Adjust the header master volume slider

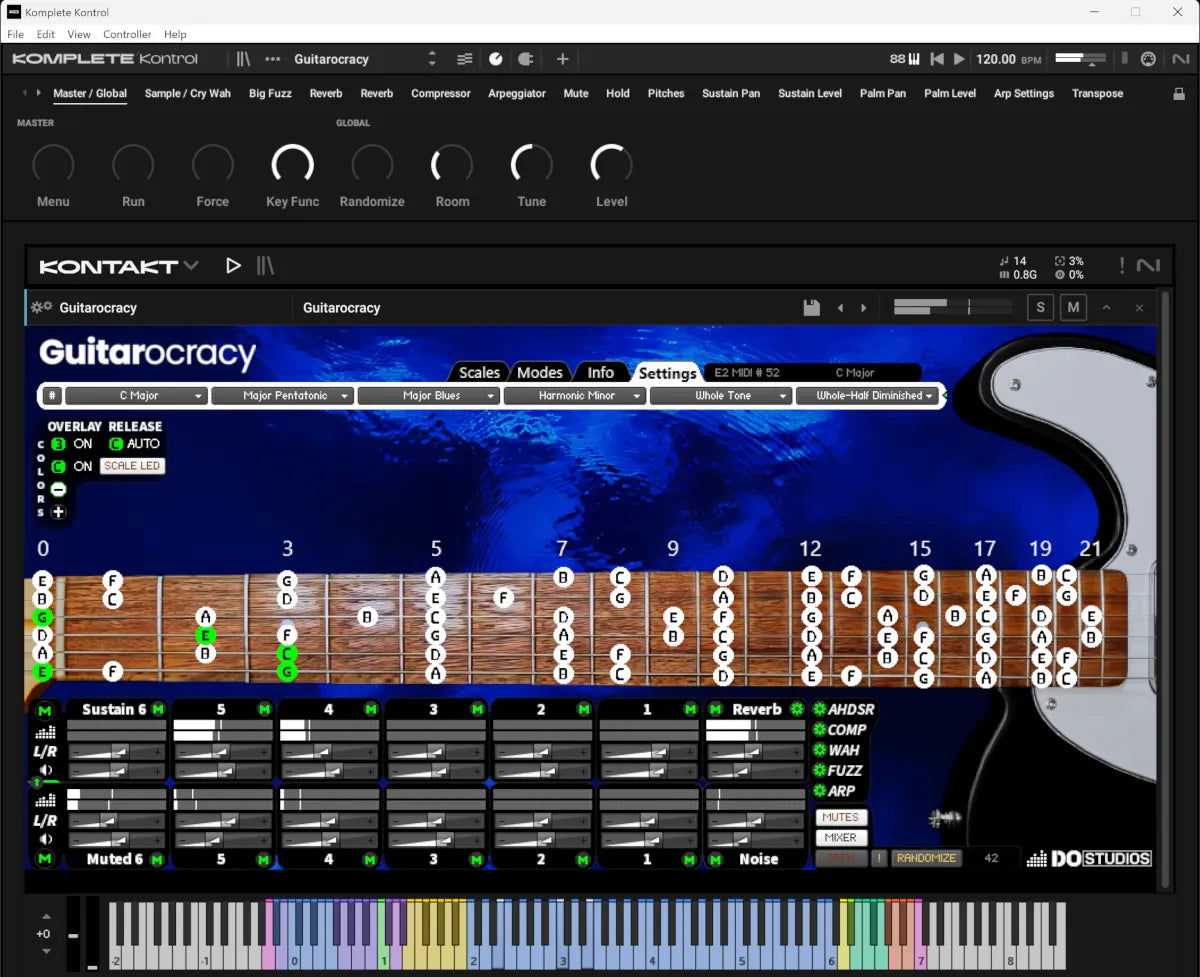pos(1083,59)
